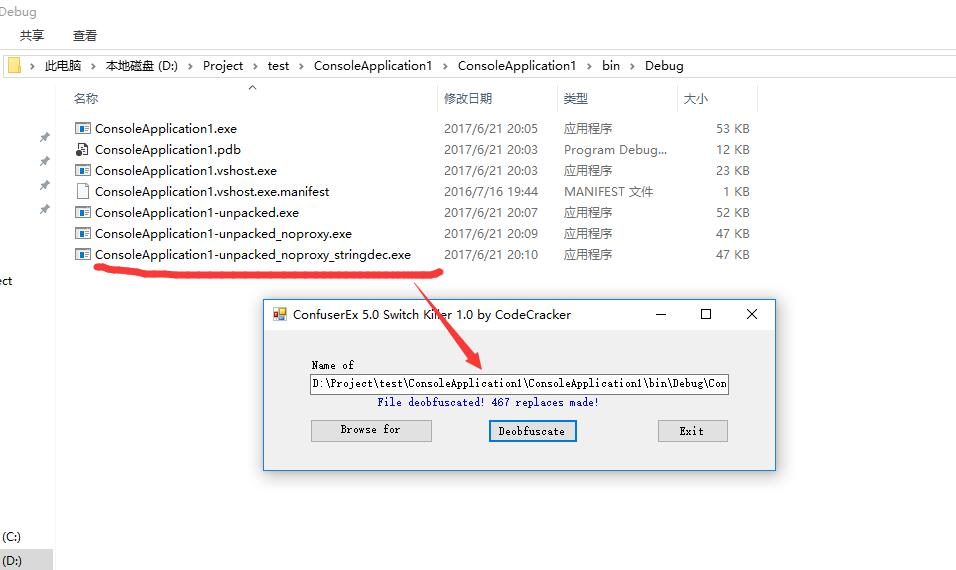Select ConsoleApplication1.vshost.exe file name

[x=186, y=171]
